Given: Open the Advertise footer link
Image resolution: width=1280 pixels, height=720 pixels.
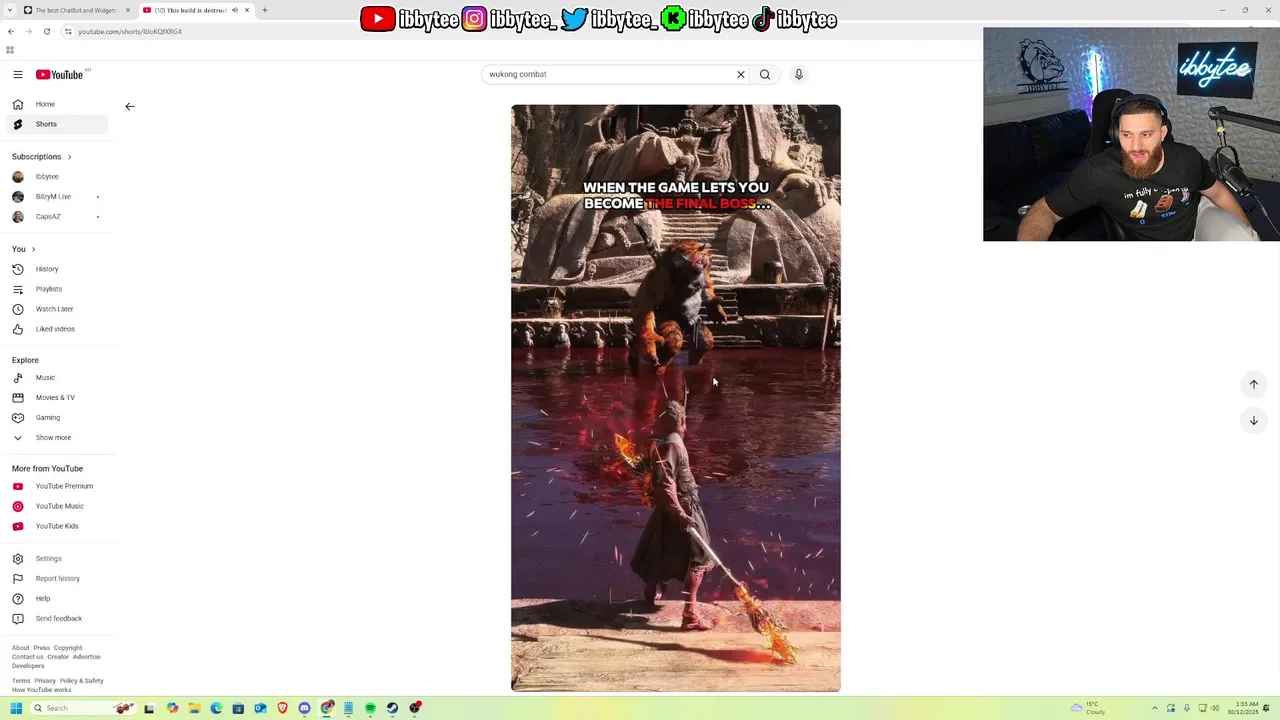Looking at the screenshot, I should [x=87, y=657].
